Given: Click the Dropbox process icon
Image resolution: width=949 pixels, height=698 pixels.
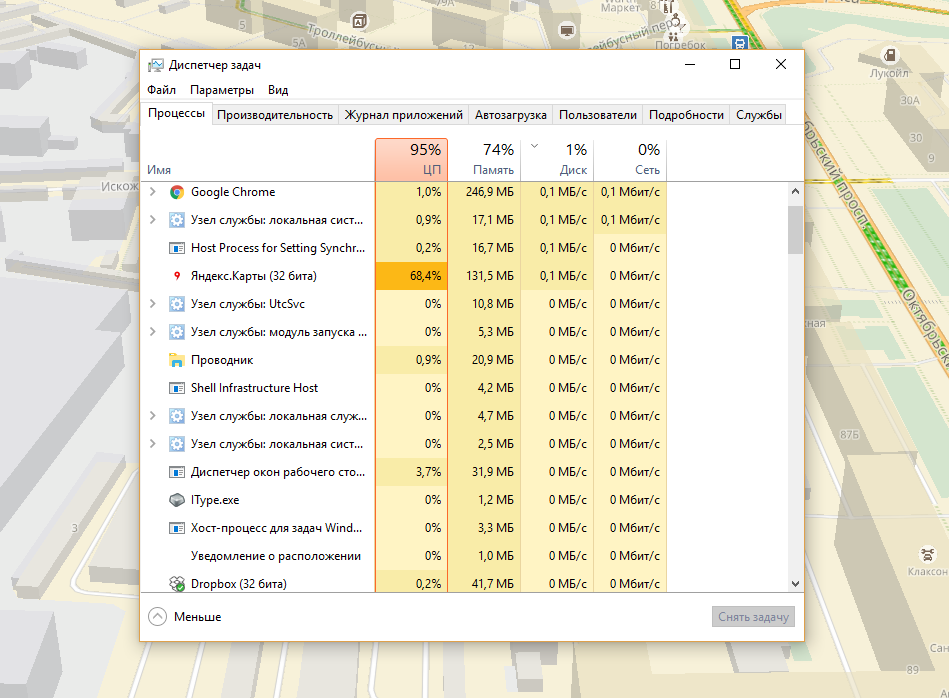Looking at the screenshot, I should (x=176, y=584).
